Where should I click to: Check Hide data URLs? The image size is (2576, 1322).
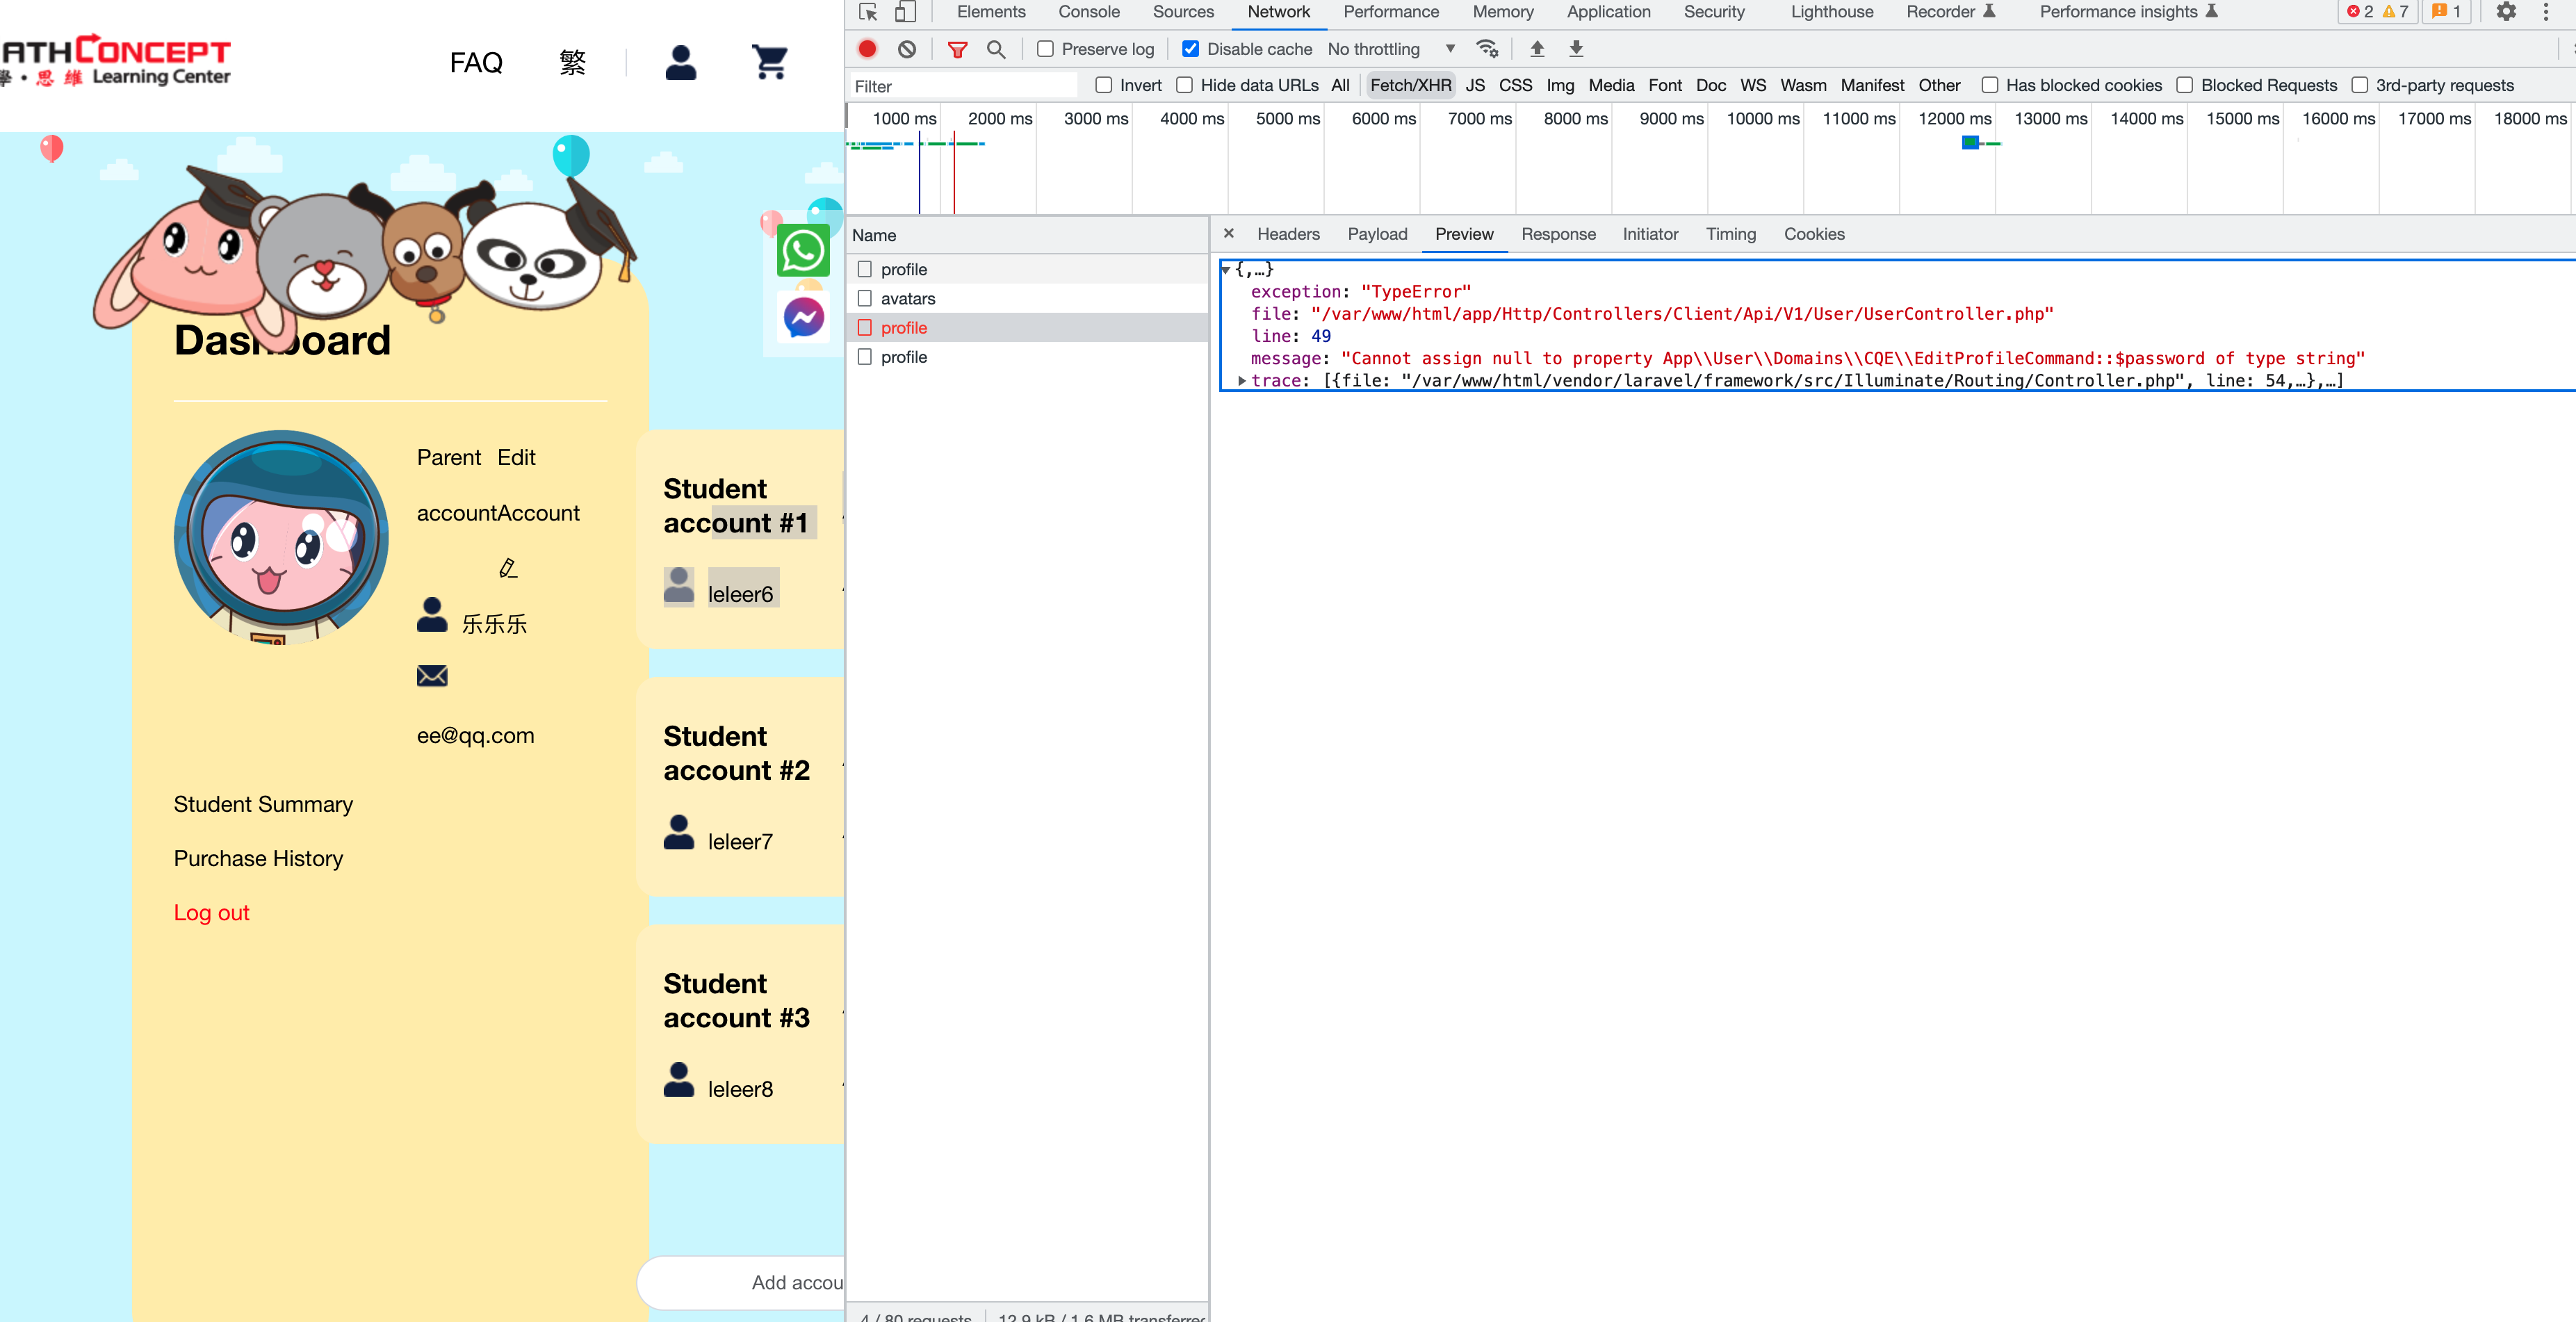[x=1184, y=85]
